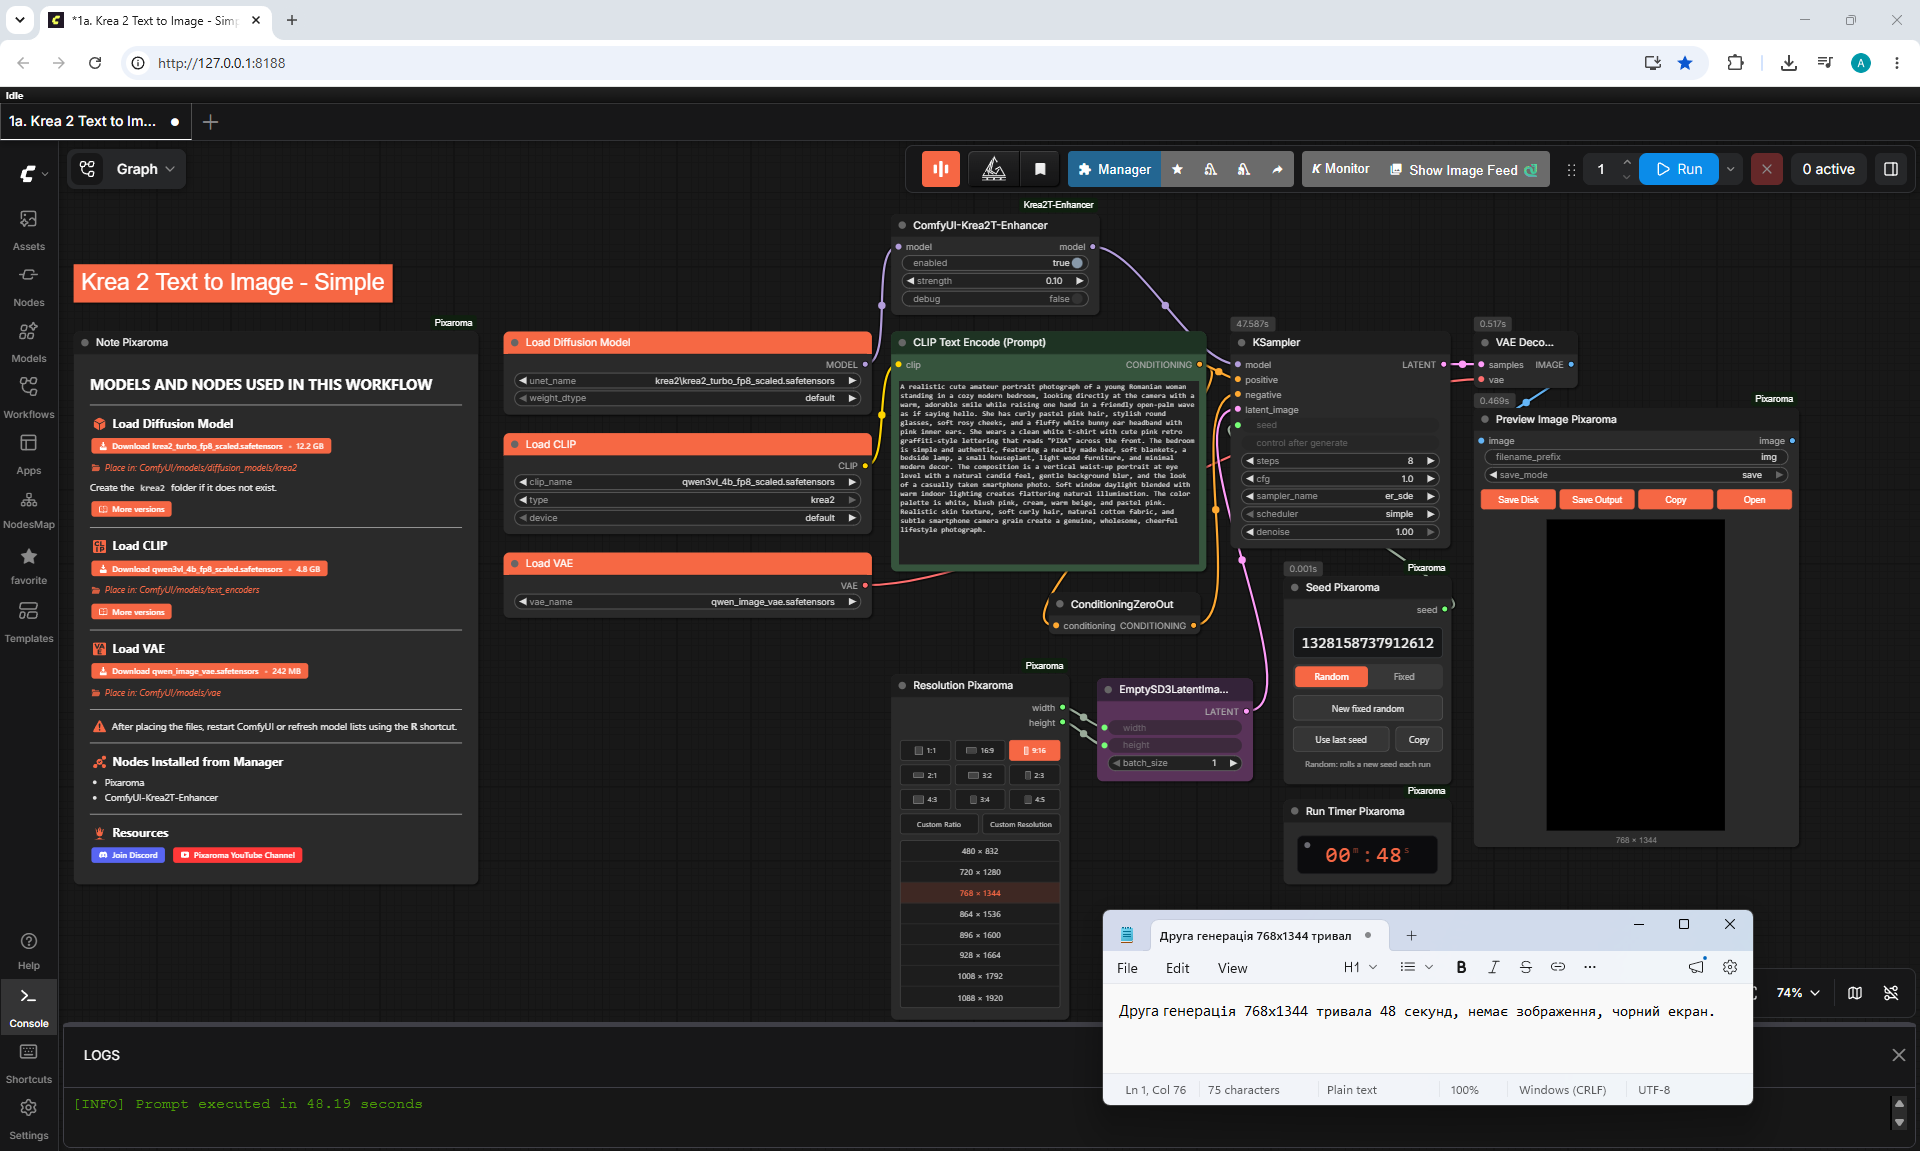The image size is (1920, 1151).
Task: Toggle the Console panel in sidebar
Action: [28, 1006]
